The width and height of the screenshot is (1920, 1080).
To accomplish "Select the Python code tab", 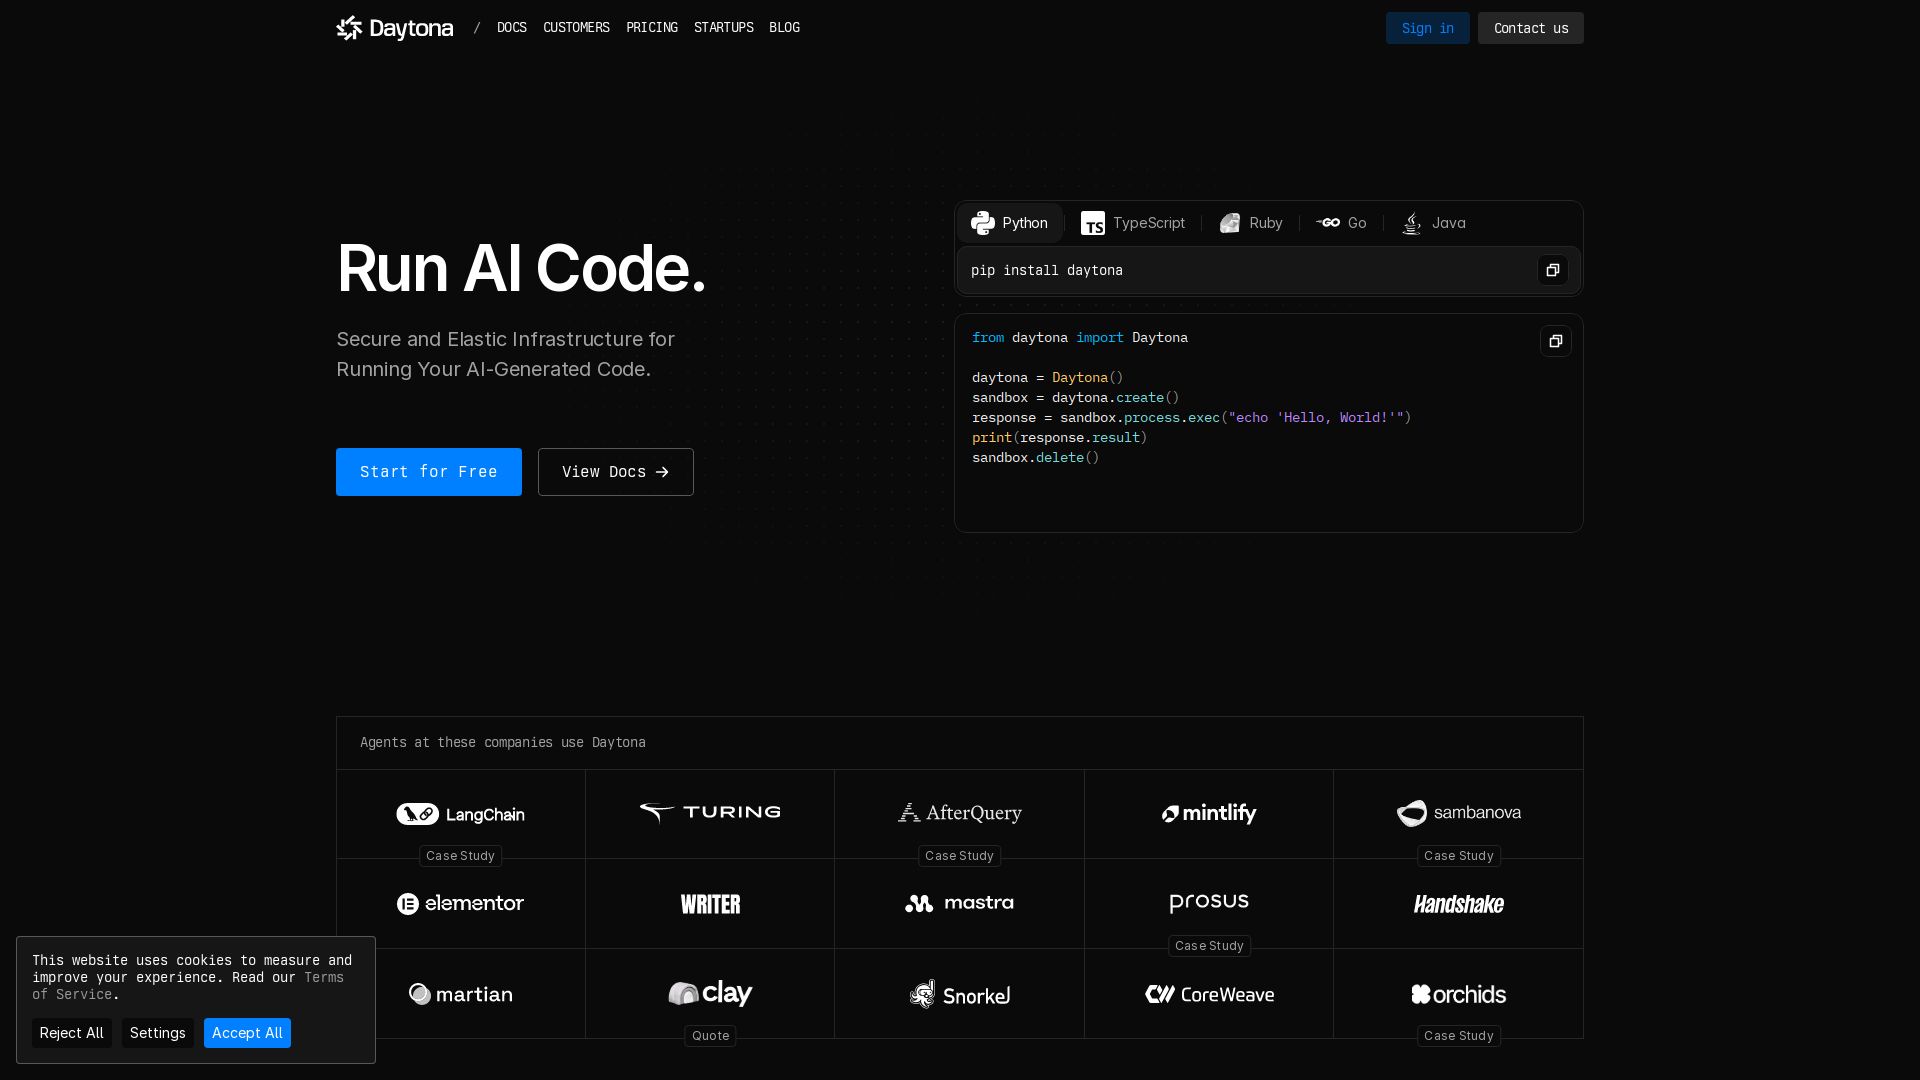I will [x=1010, y=223].
